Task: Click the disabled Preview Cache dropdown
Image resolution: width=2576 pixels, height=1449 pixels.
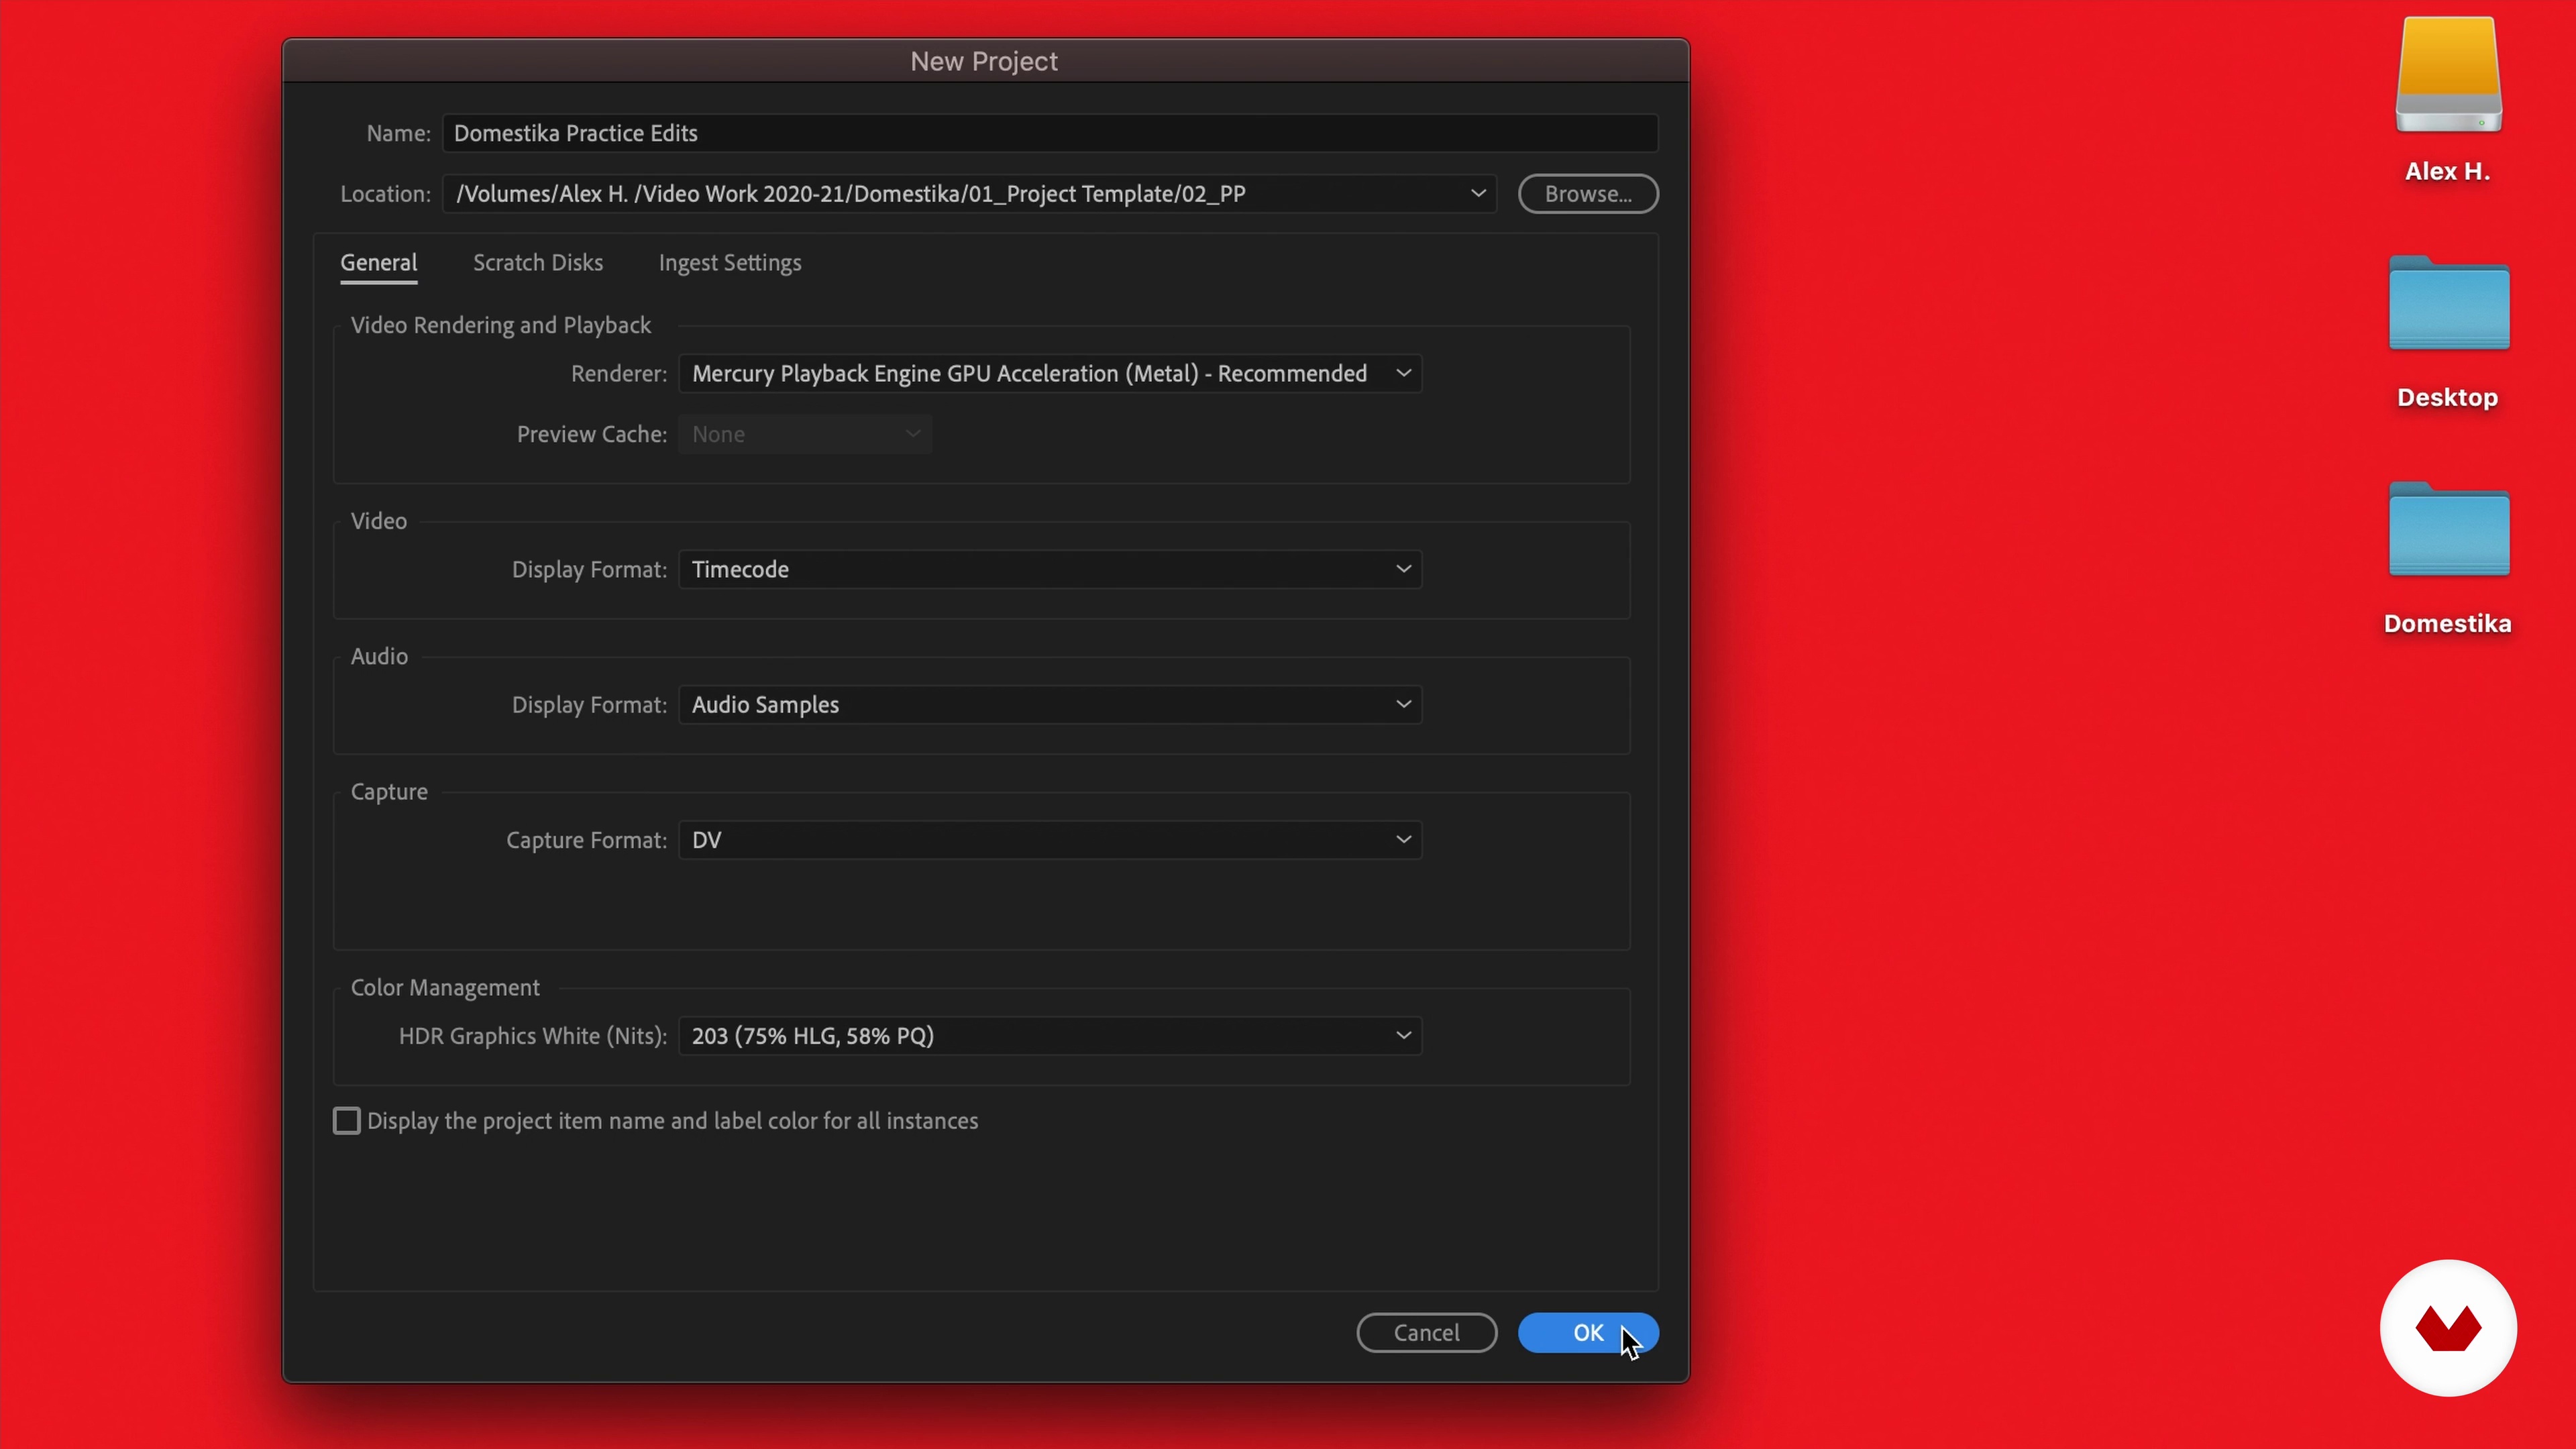Action: [805, 435]
